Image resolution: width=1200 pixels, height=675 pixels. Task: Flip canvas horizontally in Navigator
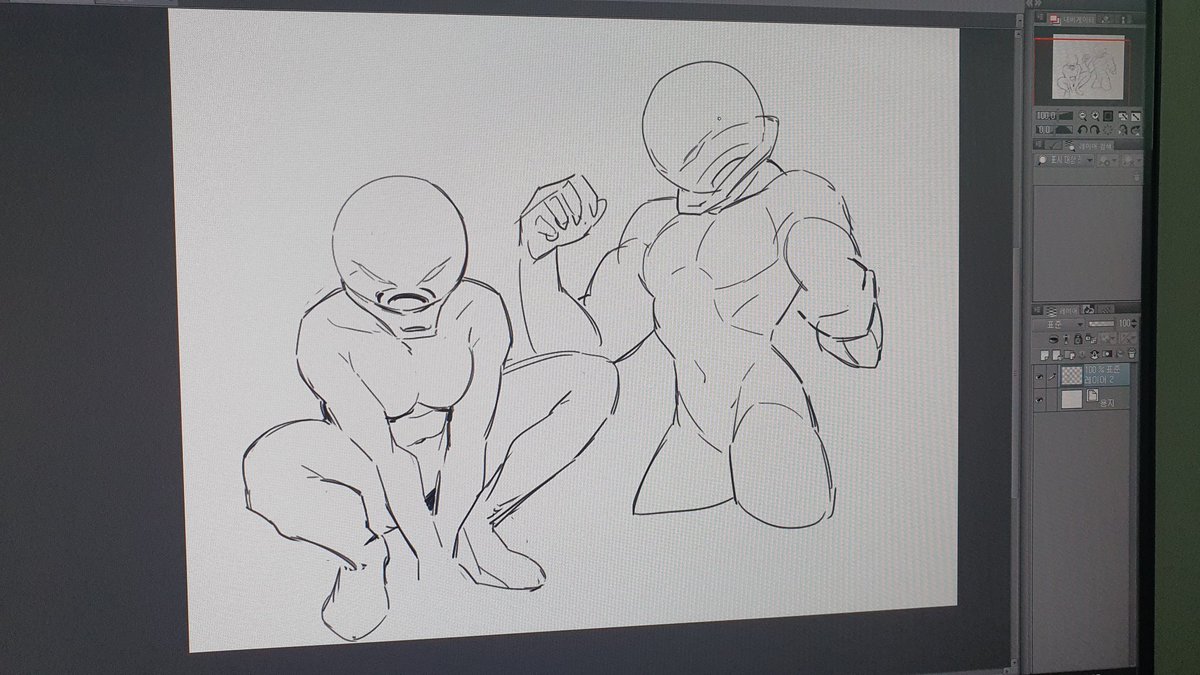(1123, 130)
